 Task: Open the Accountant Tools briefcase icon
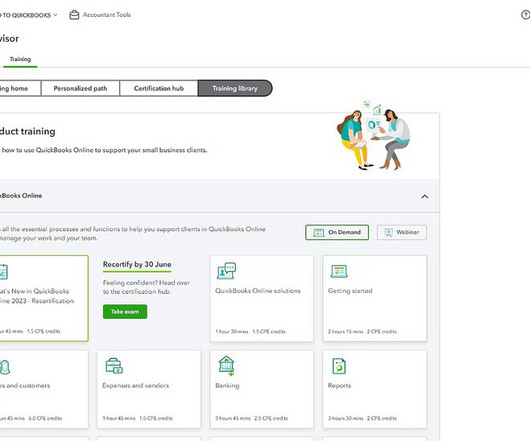(74, 15)
